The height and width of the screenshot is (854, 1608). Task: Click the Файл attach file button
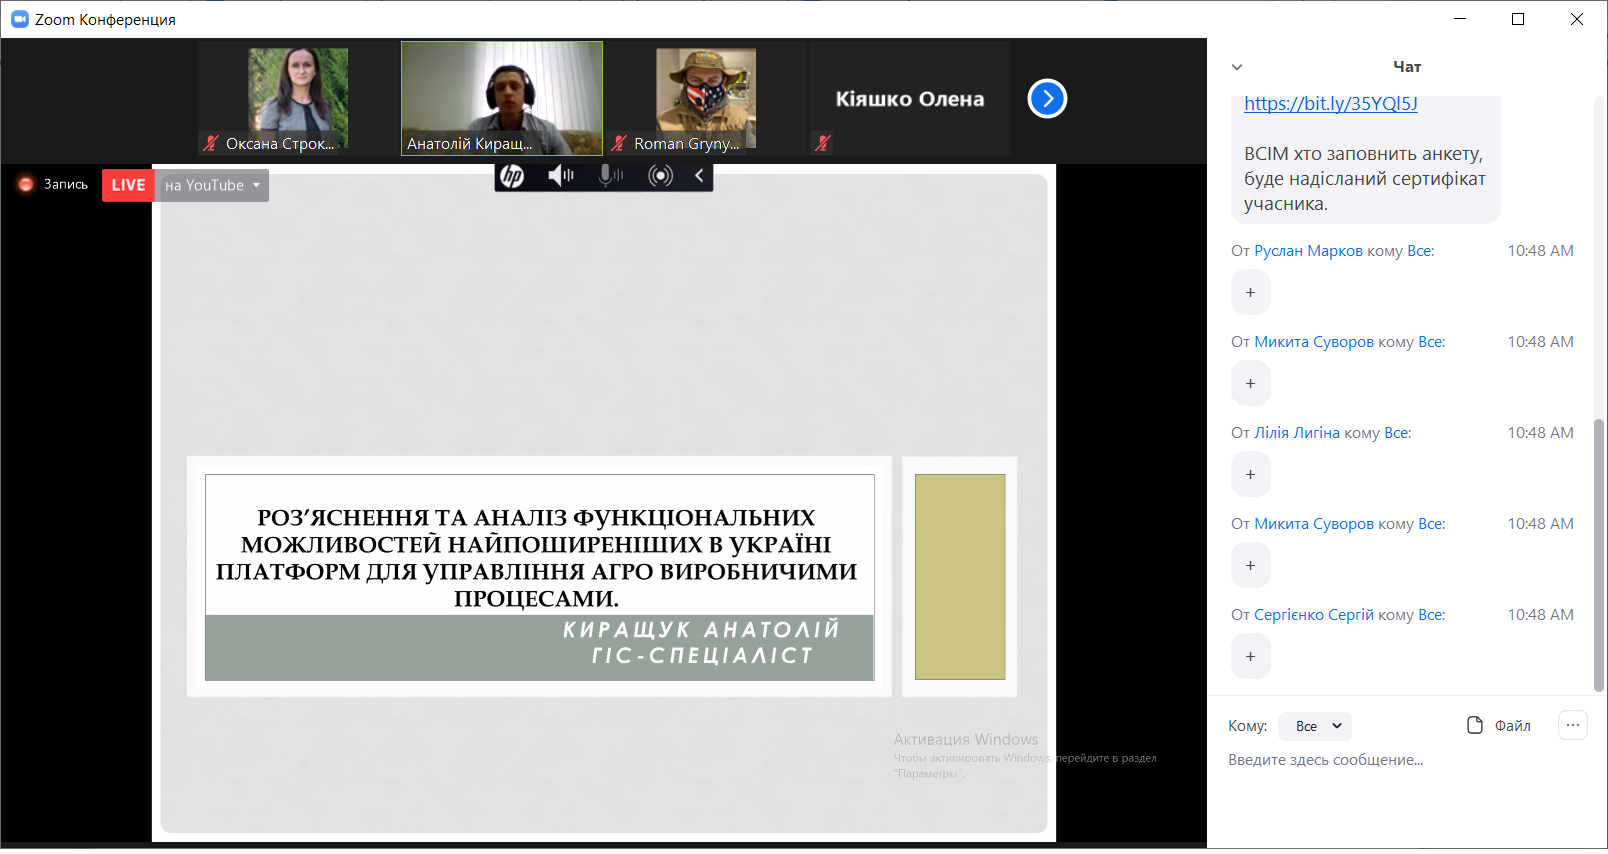point(1498,726)
